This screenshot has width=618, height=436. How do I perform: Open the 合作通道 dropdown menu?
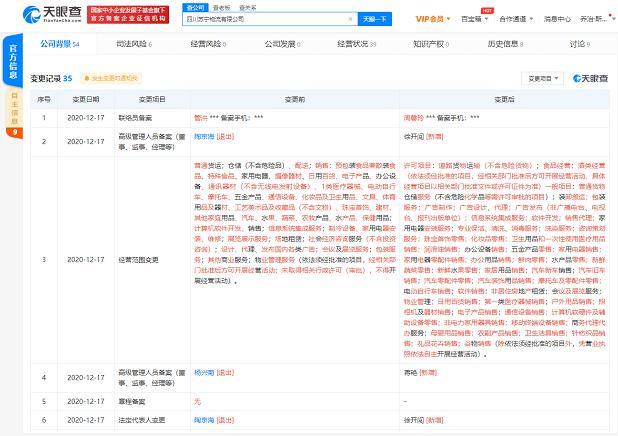516,19
